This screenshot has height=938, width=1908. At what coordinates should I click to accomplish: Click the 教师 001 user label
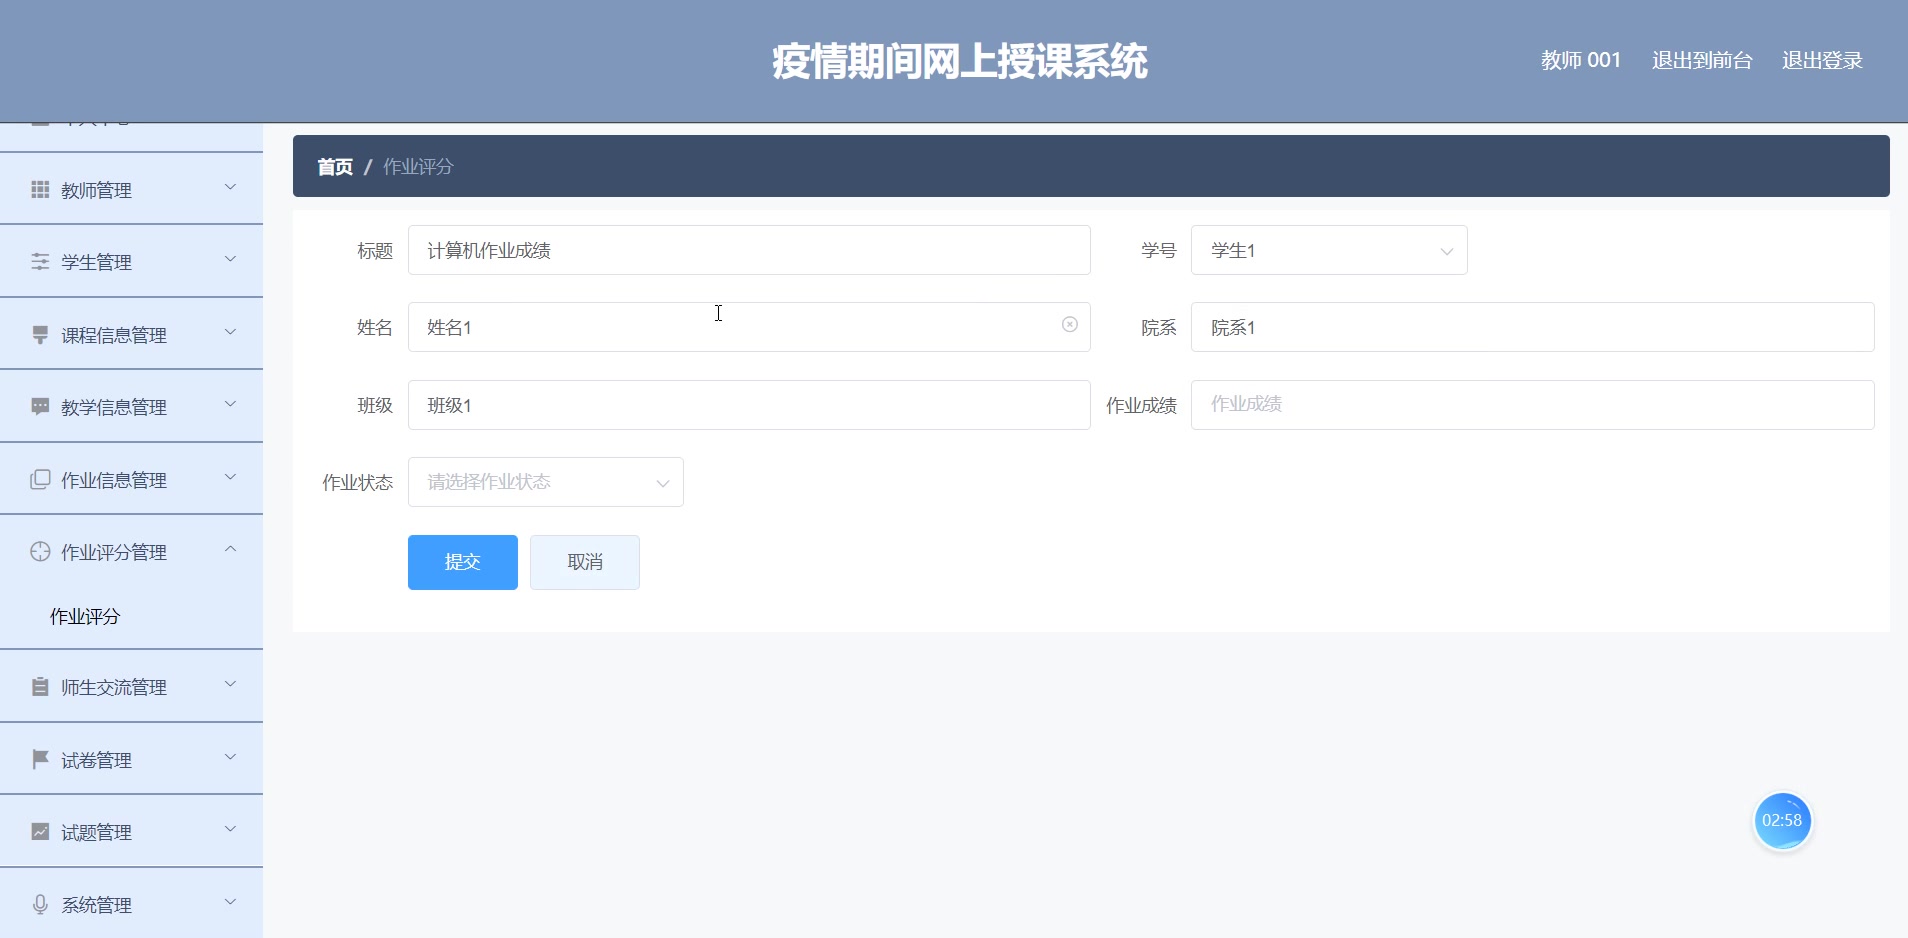[x=1581, y=60]
